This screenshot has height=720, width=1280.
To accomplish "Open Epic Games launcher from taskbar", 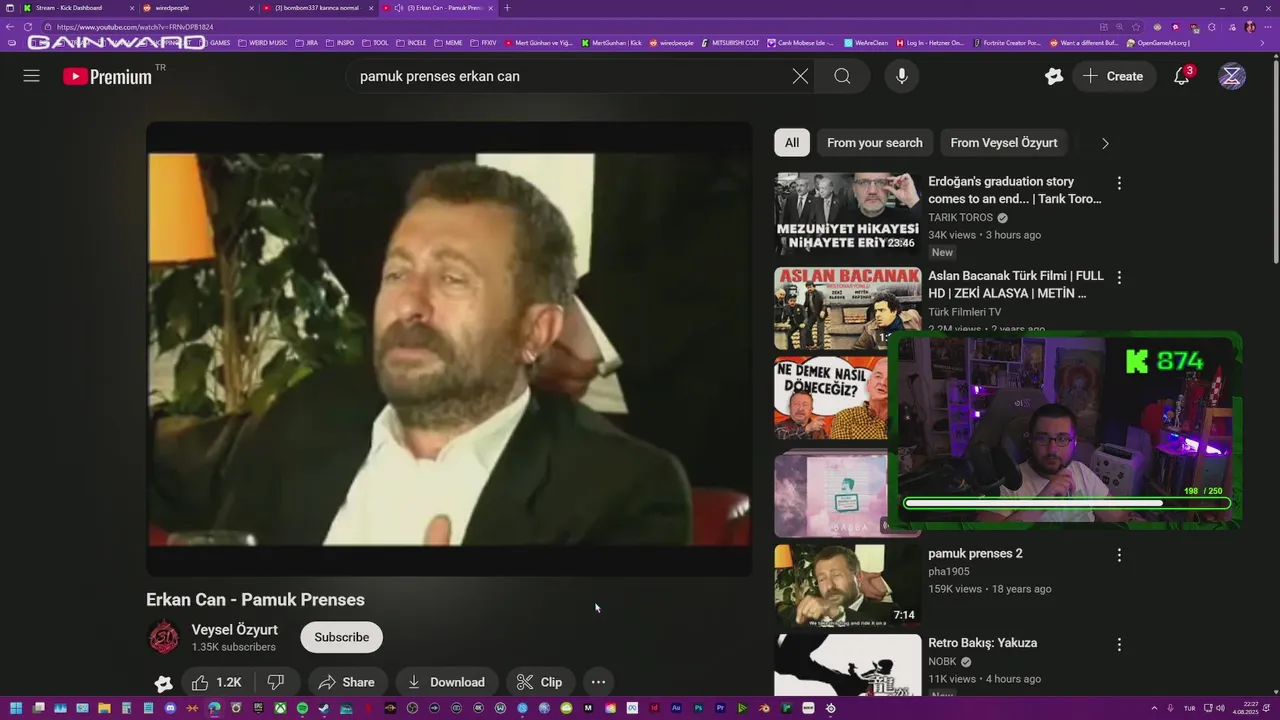I will tap(258, 708).
